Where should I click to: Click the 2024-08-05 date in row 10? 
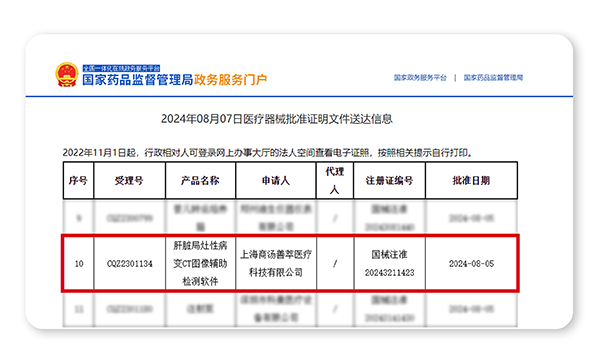pyautogui.click(x=471, y=264)
